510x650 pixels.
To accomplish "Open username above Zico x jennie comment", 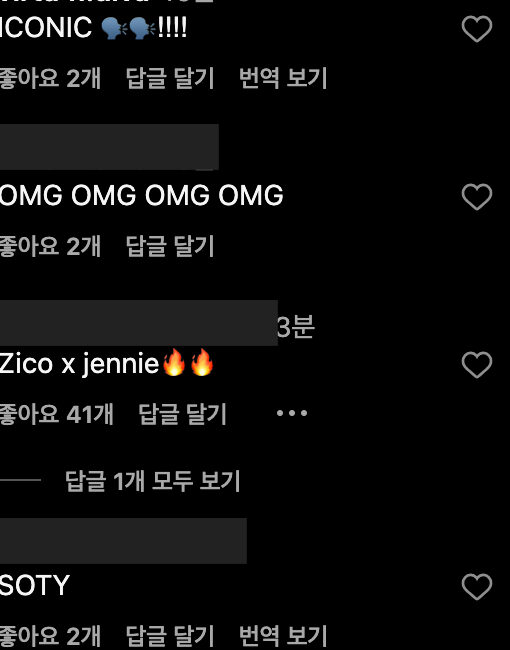I will pos(138,323).
